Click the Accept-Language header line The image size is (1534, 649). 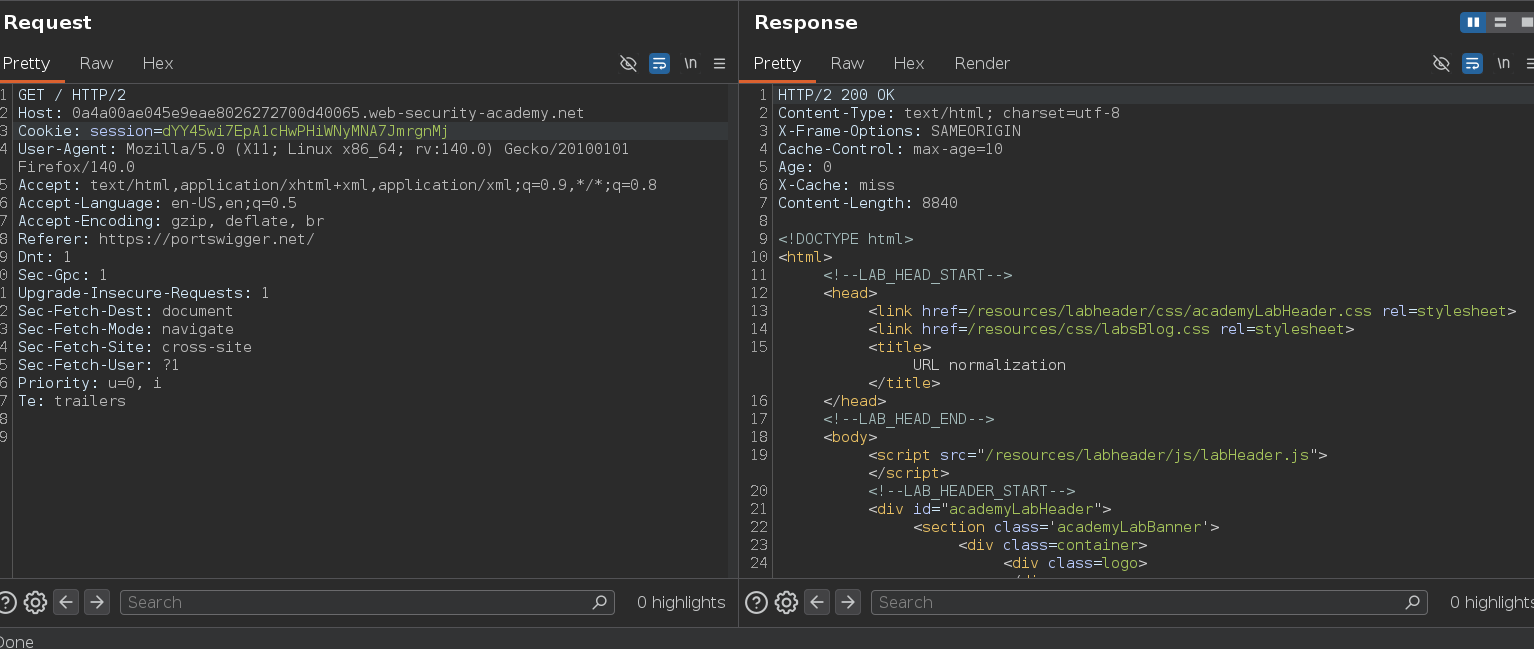[157, 203]
